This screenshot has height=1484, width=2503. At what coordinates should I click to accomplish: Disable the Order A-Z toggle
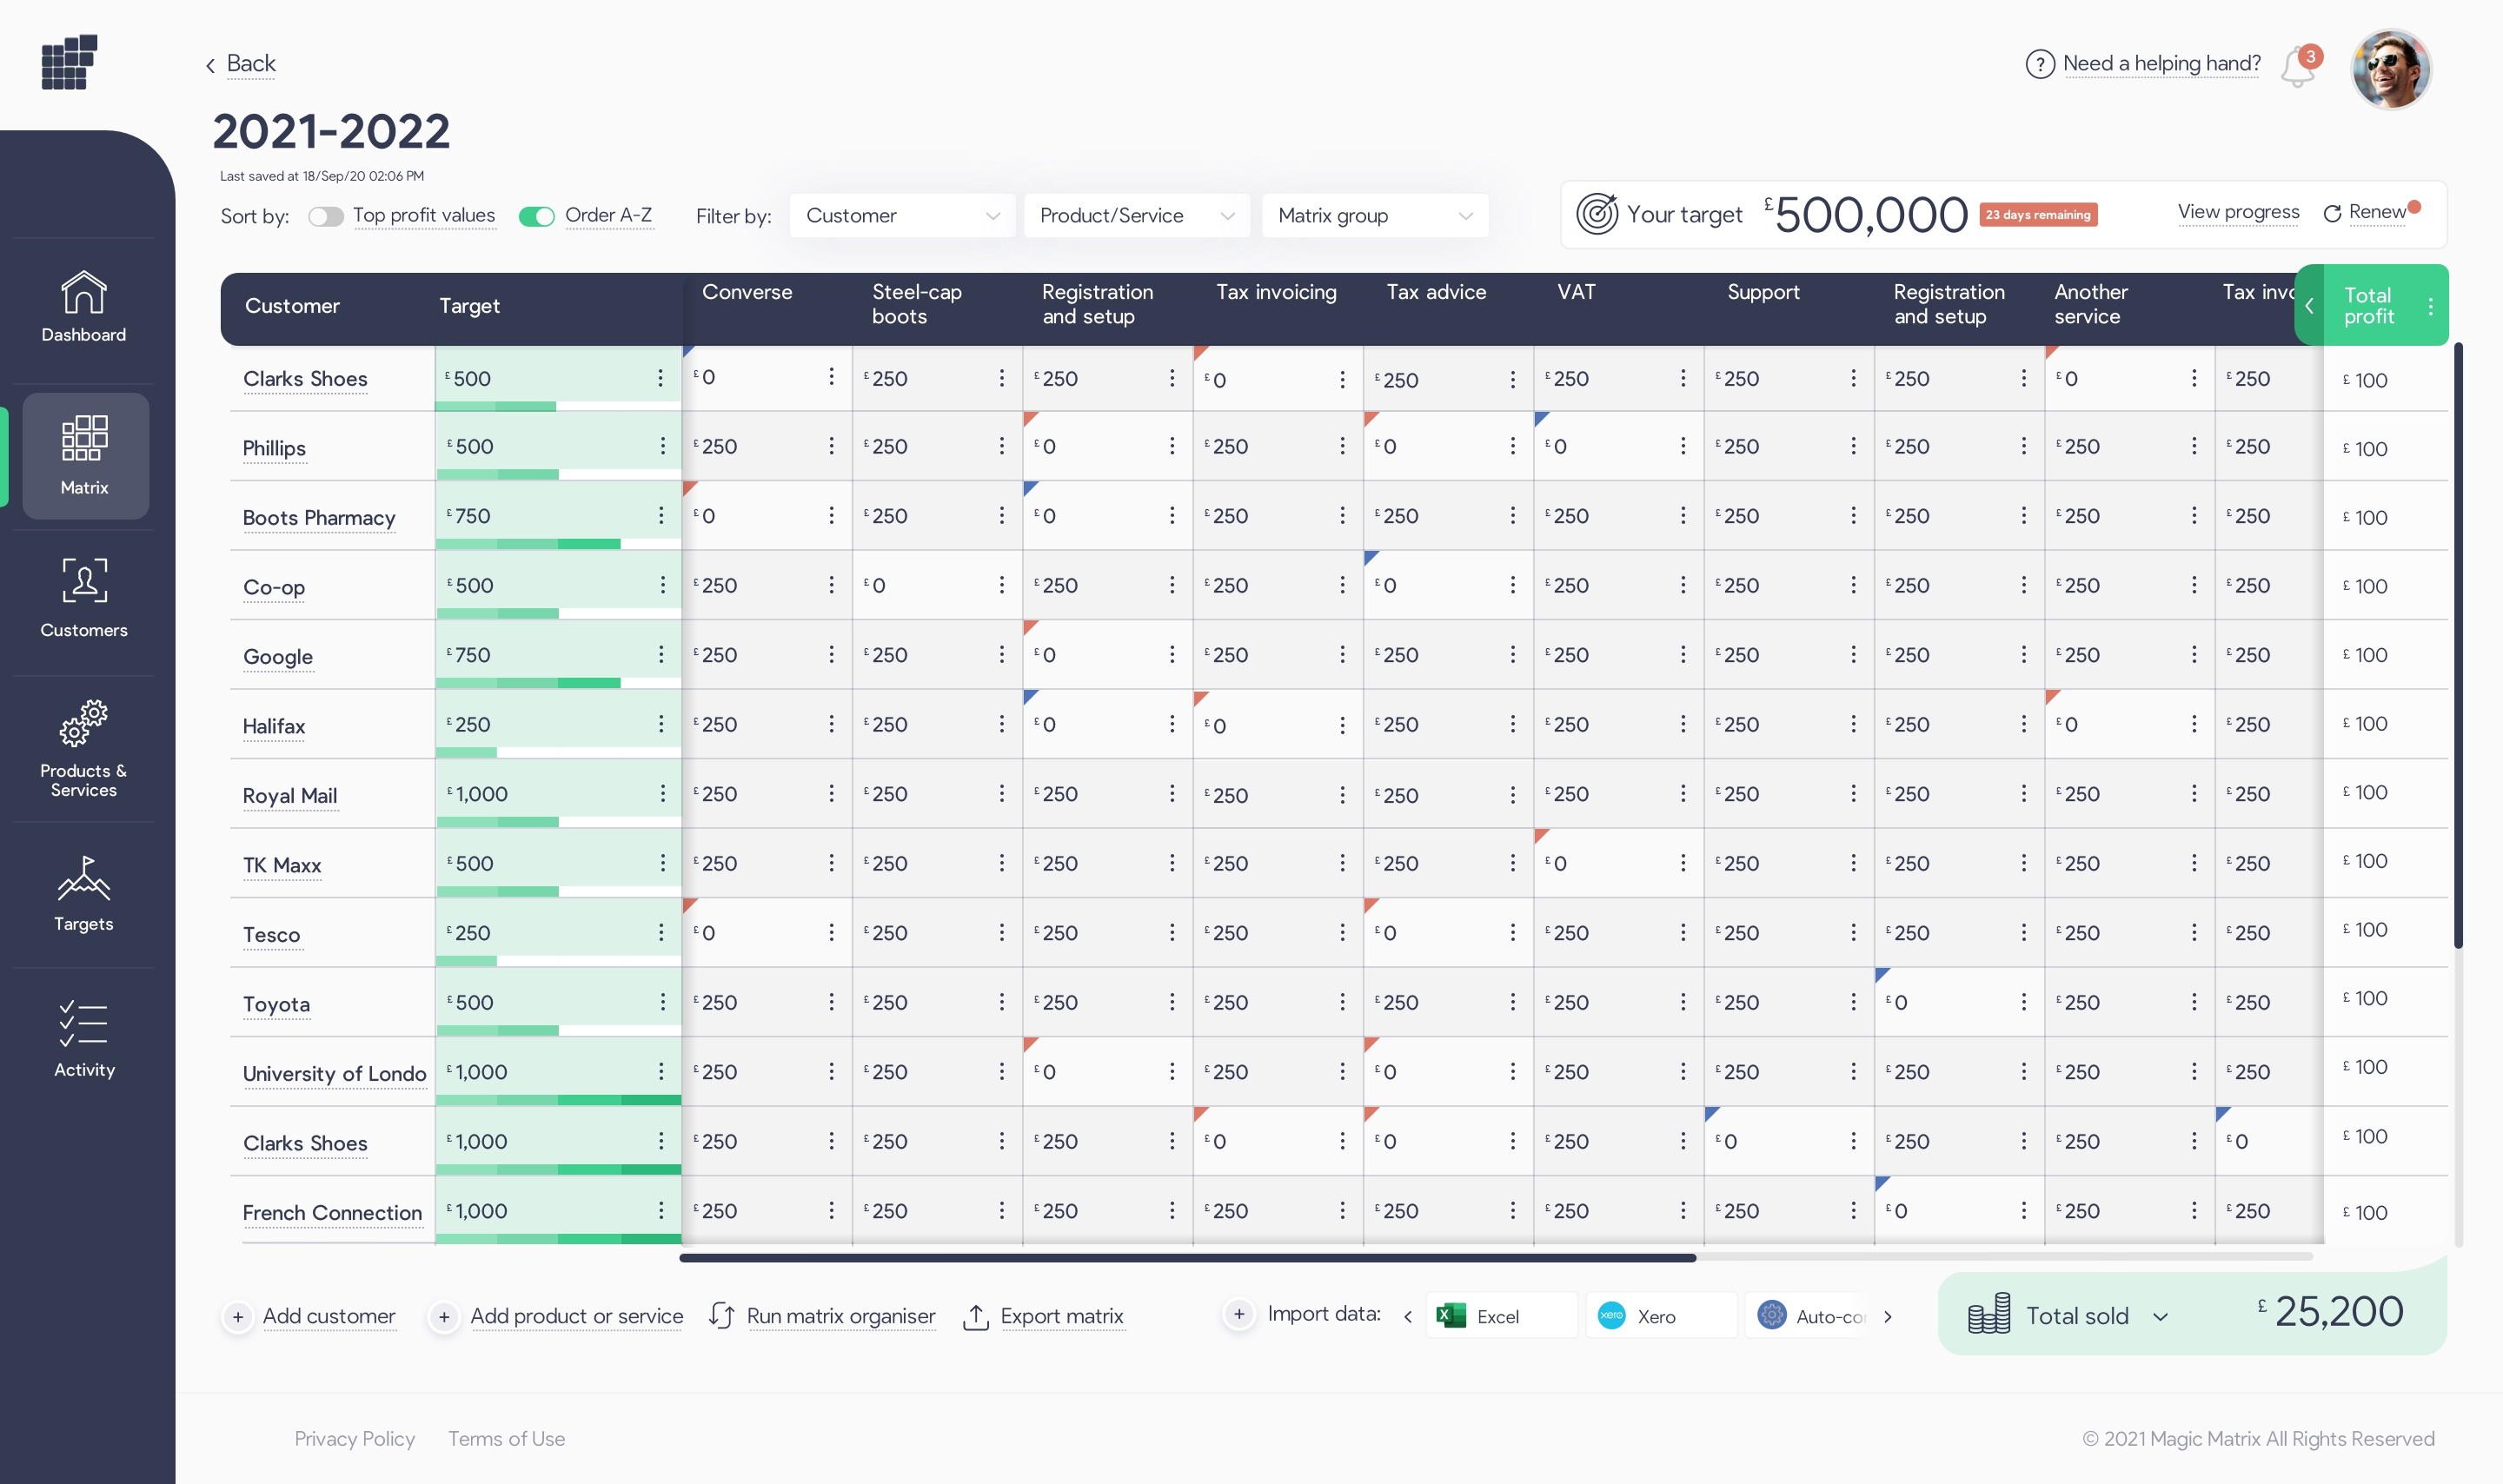(536, 216)
